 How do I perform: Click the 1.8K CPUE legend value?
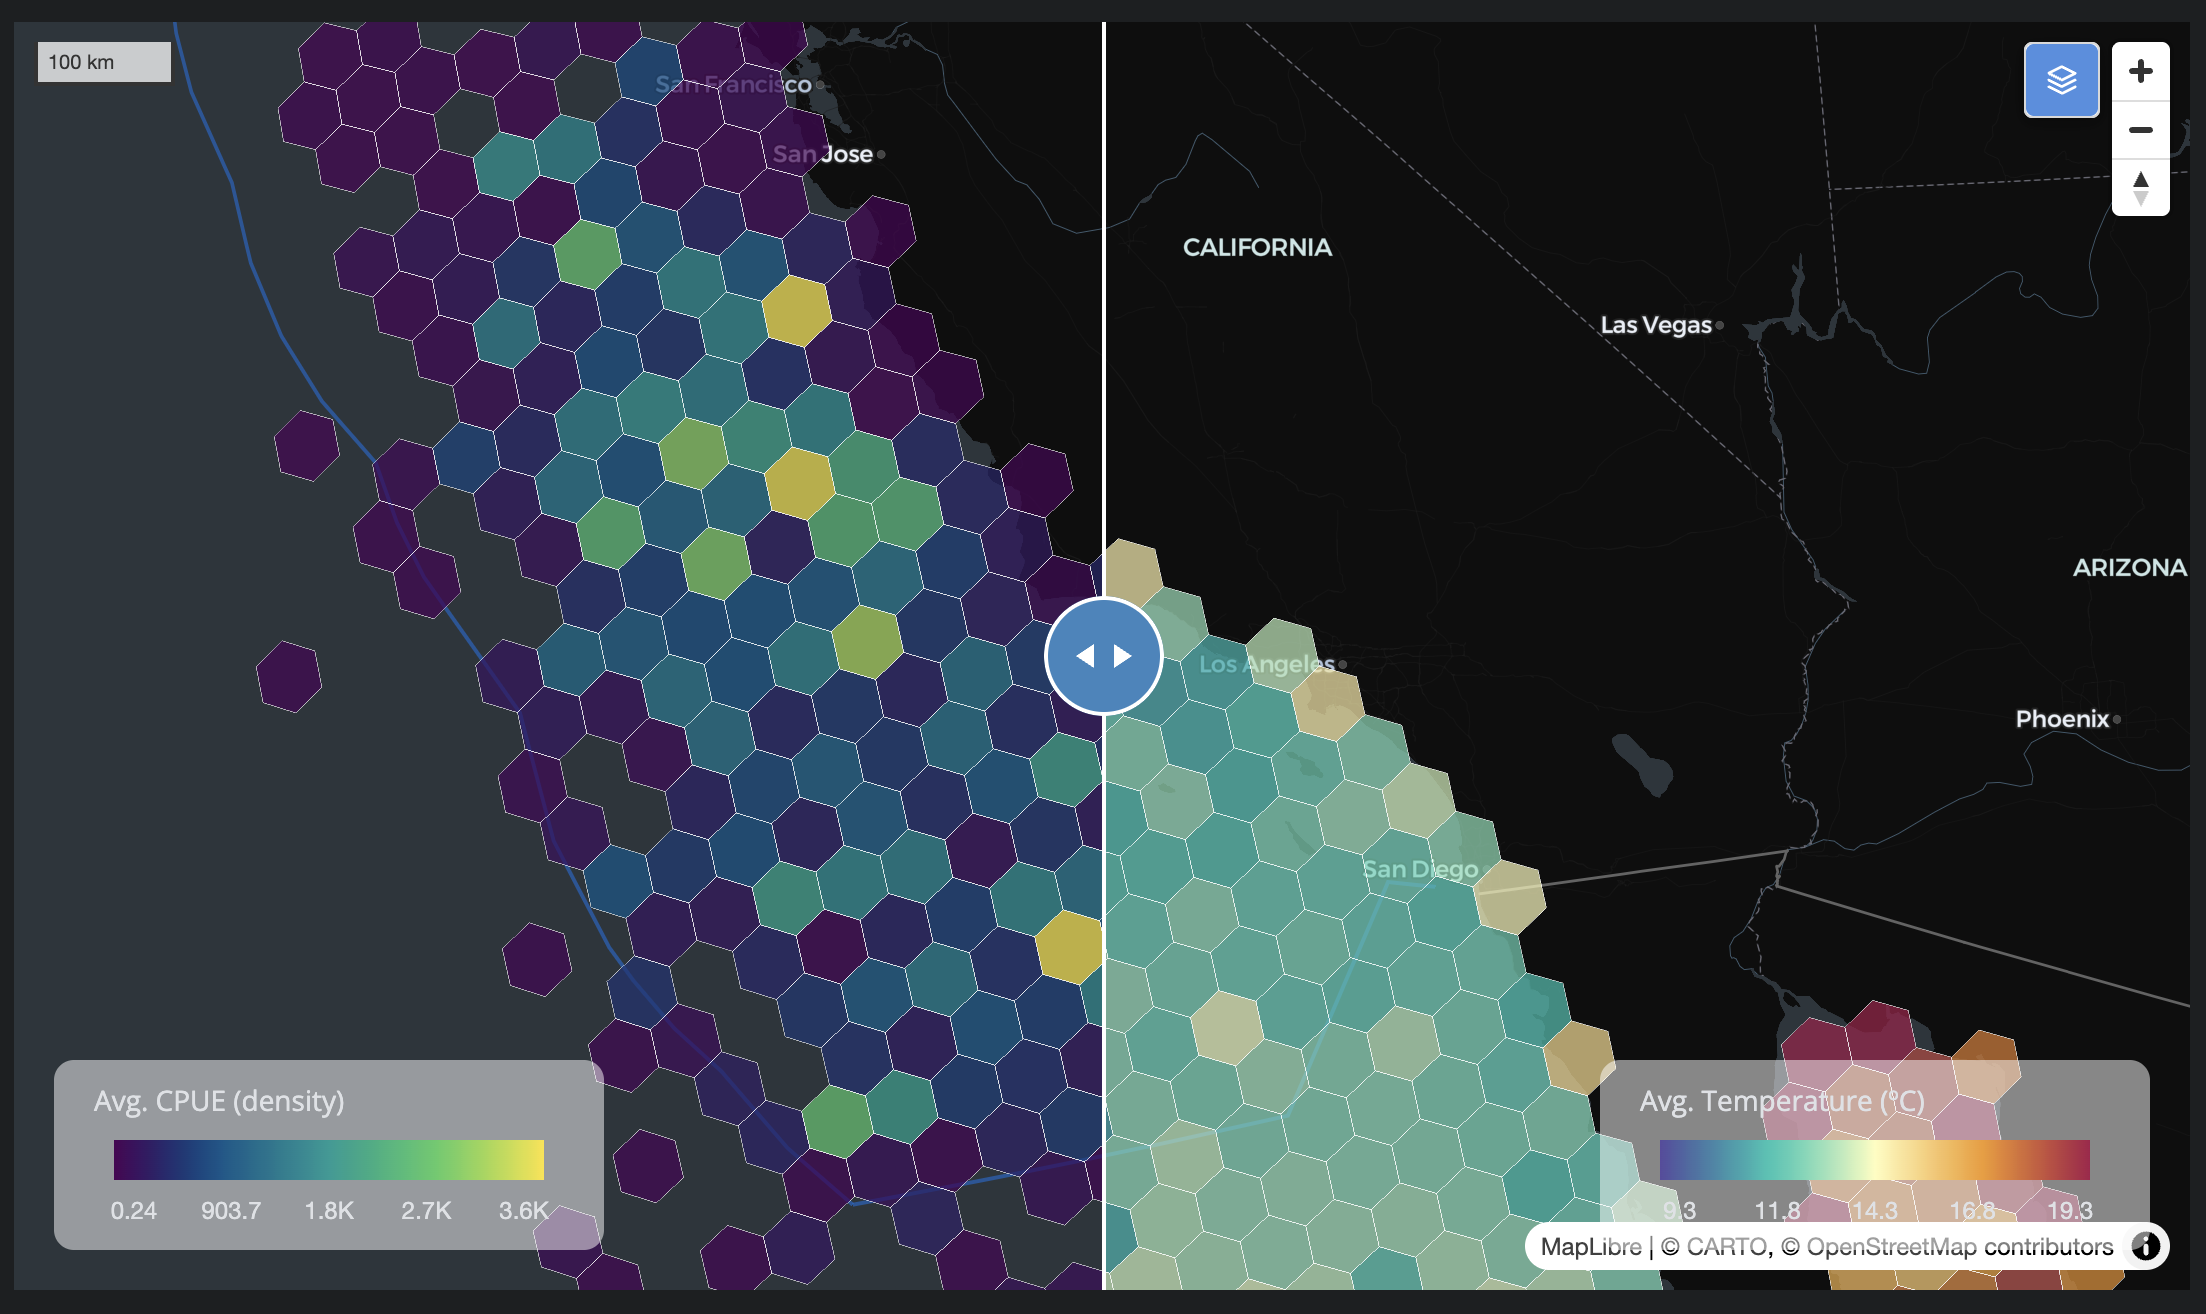(329, 1211)
